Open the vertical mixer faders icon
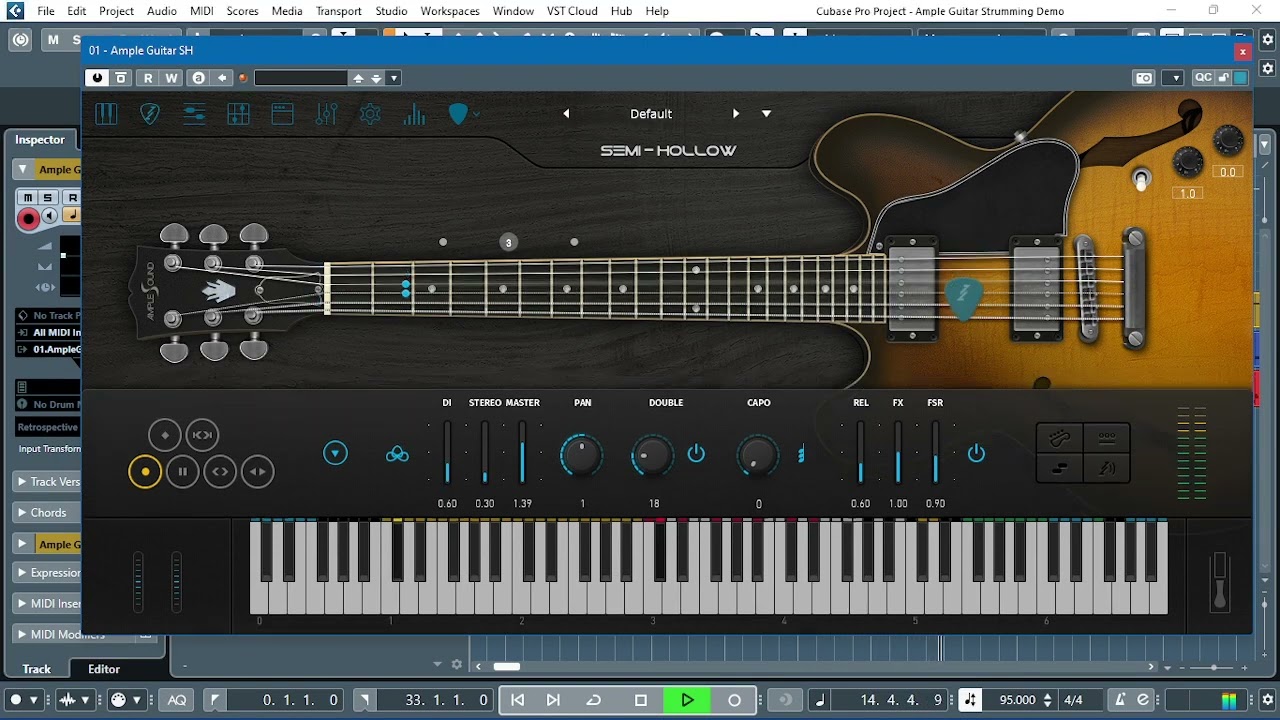Screen dimensions: 1280x720 click(326, 114)
